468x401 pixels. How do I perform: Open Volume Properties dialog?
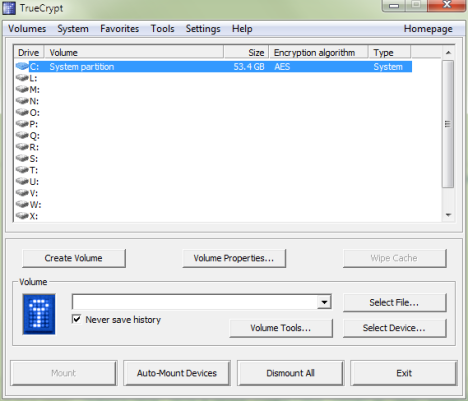click(x=234, y=258)
